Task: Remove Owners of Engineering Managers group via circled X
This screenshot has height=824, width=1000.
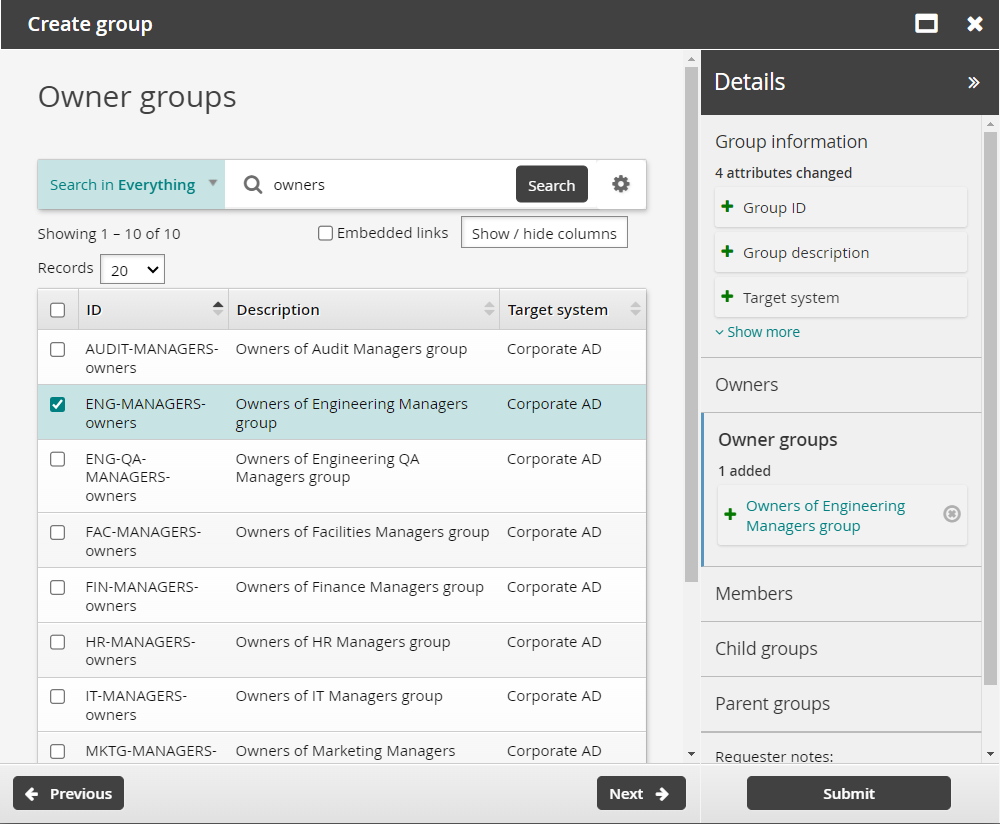Action: [x=951, y=513]
